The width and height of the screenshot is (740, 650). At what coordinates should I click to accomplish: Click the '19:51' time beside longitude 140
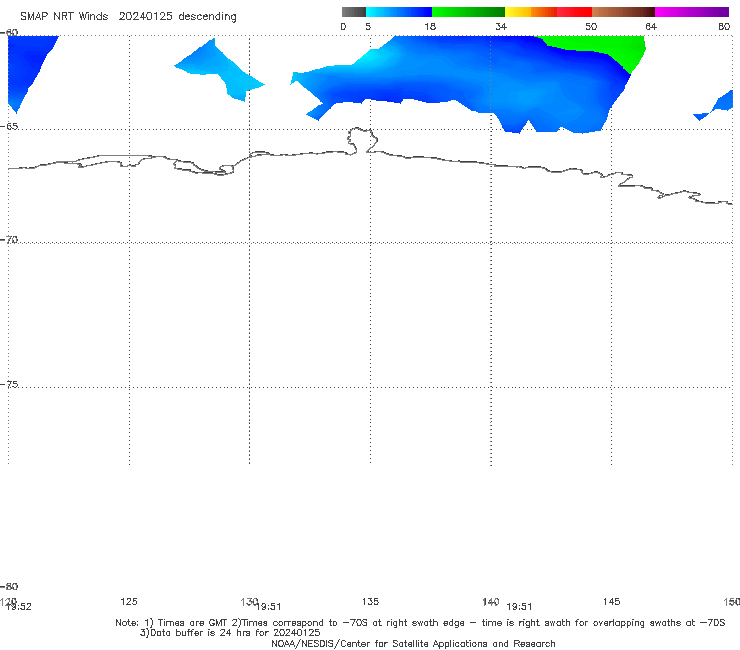pyautogui.click(x=519, y=607)
